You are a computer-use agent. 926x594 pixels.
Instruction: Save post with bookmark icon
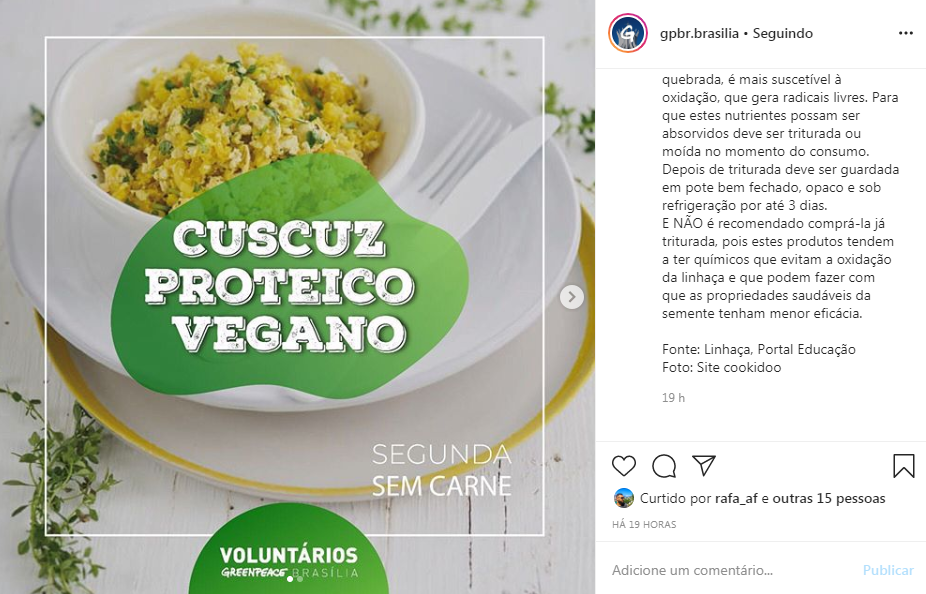[904, 466]
